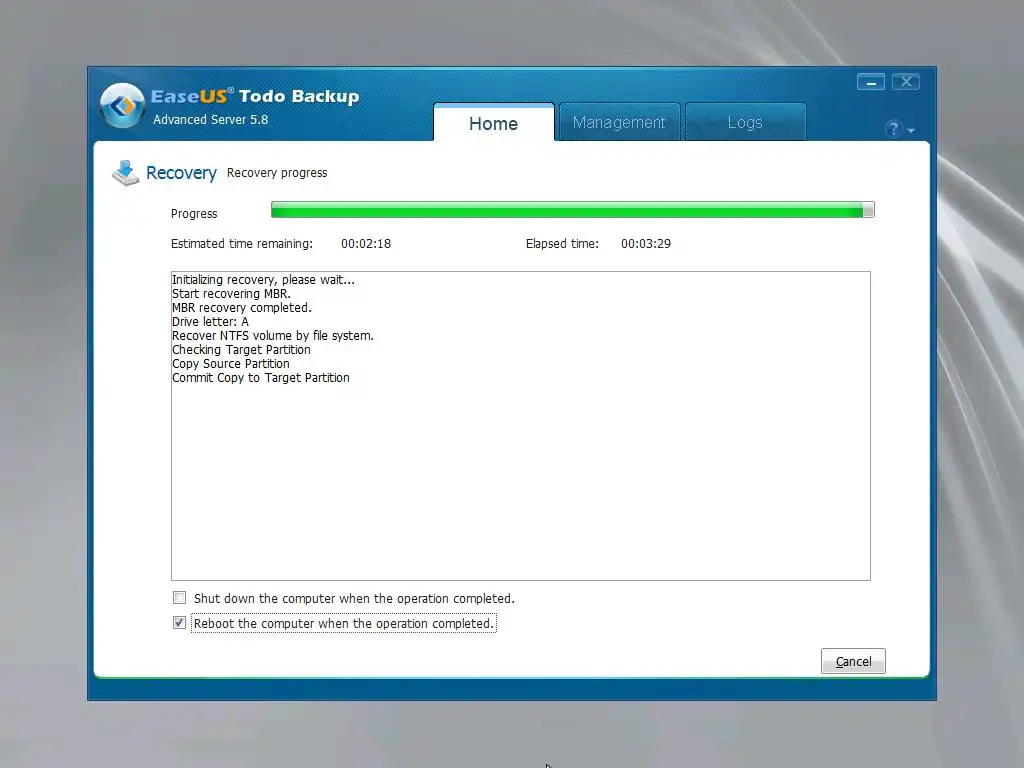Select log line 'Copy Source Partition'
The width and height of the screenshot is (1024, 768).
(231, 364)
